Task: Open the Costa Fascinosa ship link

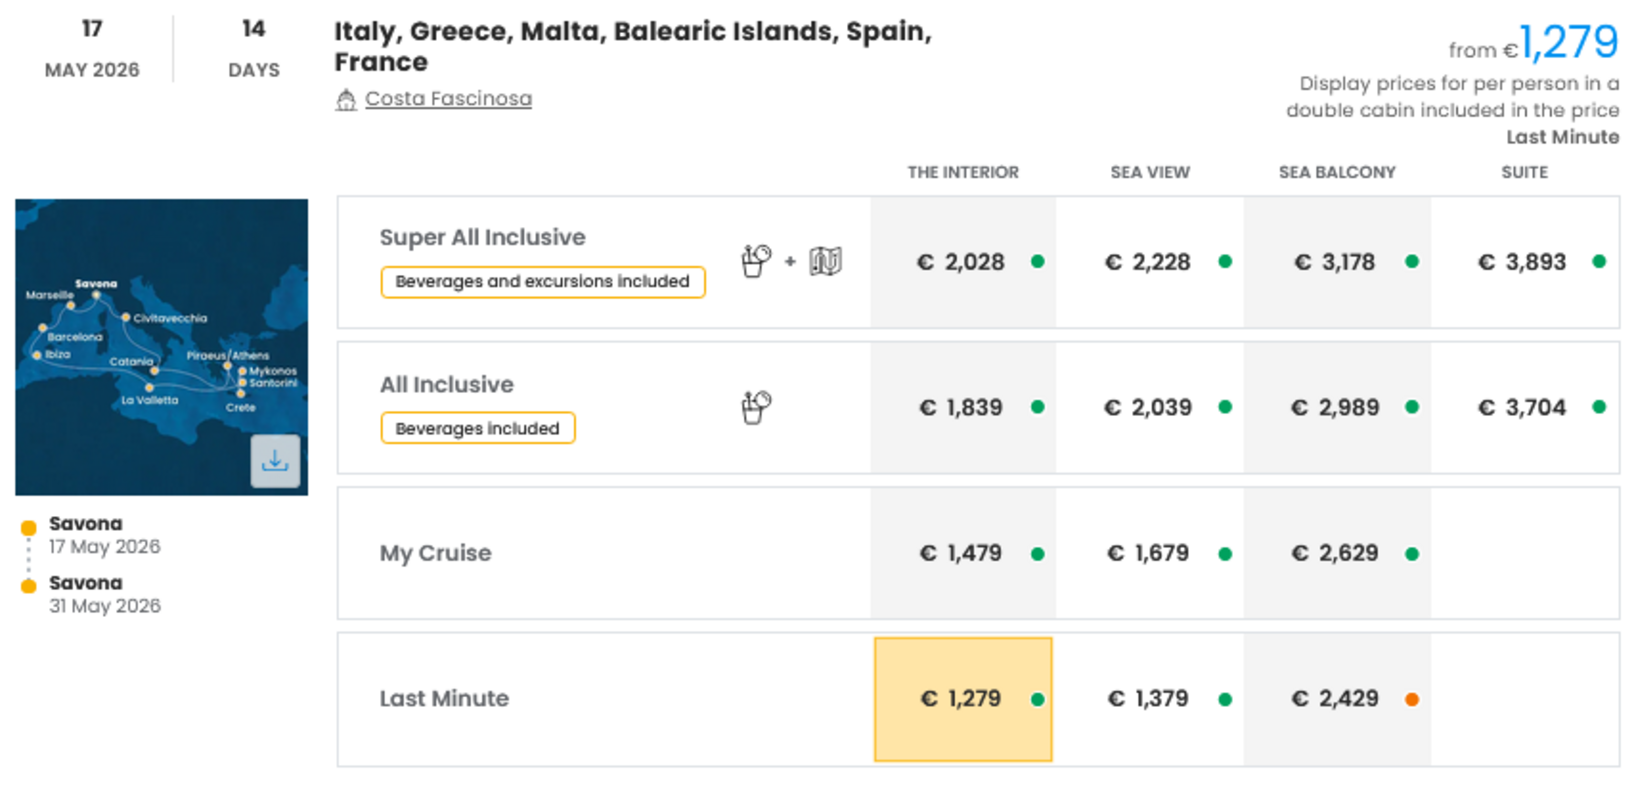Action: [x=448, y=99]
